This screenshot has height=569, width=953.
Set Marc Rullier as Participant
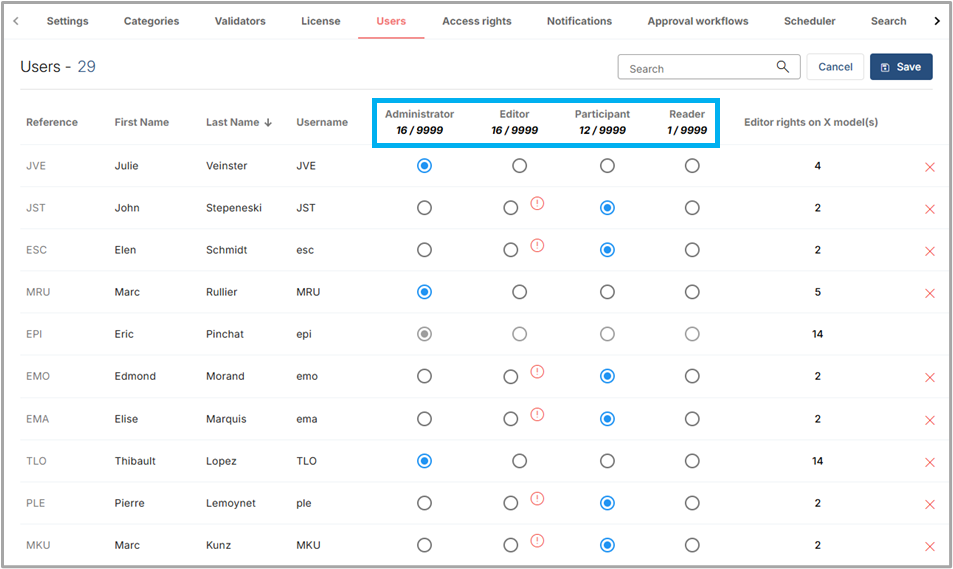pos(607,292)
